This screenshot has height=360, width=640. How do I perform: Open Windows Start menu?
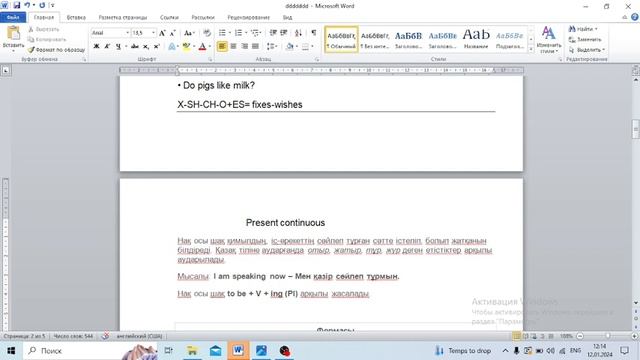11,351
